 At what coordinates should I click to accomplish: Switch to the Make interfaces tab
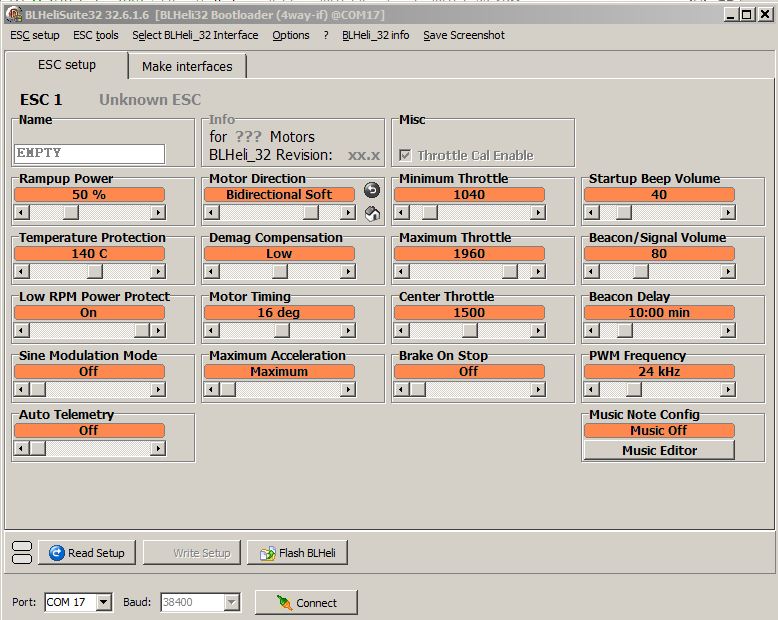click(x=187, y=66)
